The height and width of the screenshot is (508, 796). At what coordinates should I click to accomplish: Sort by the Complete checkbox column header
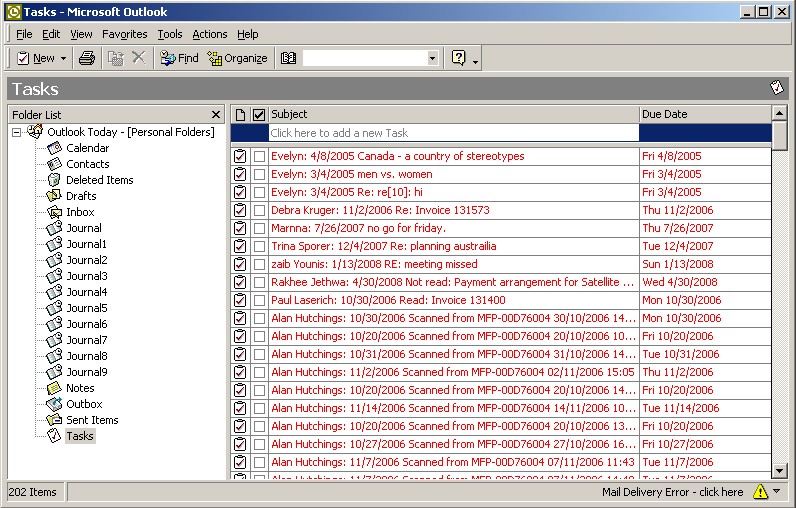click(259, 115)
